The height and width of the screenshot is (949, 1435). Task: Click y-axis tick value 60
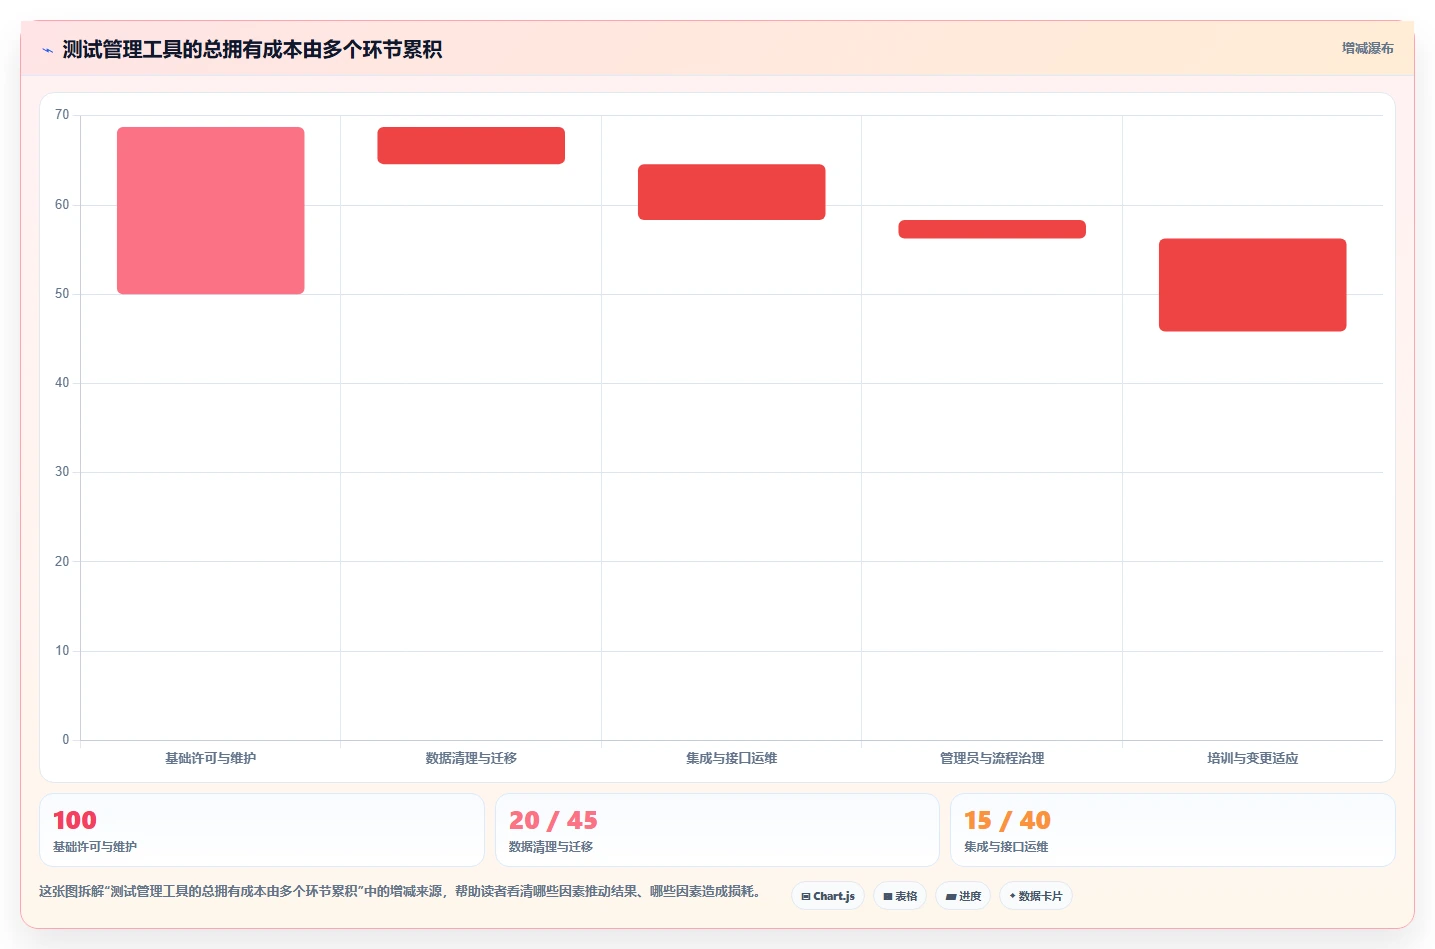(62, 205)
